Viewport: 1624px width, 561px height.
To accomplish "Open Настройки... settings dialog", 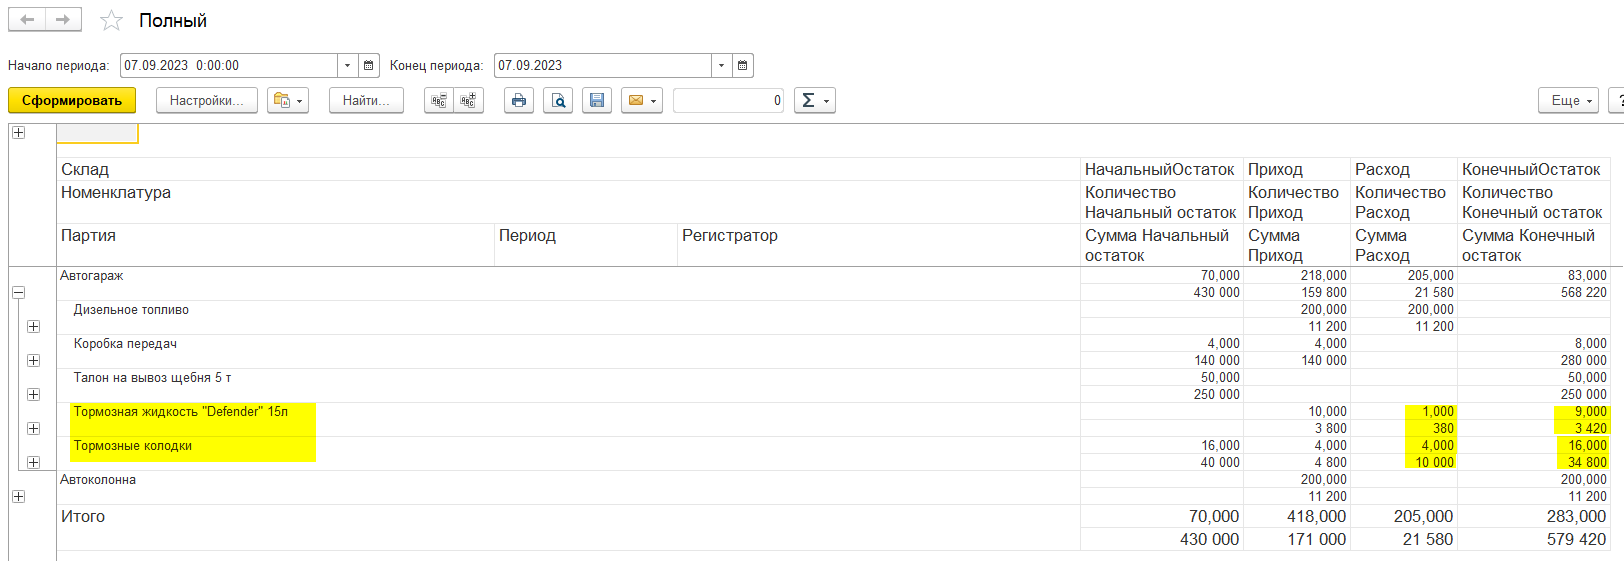I will click(206, 101).
